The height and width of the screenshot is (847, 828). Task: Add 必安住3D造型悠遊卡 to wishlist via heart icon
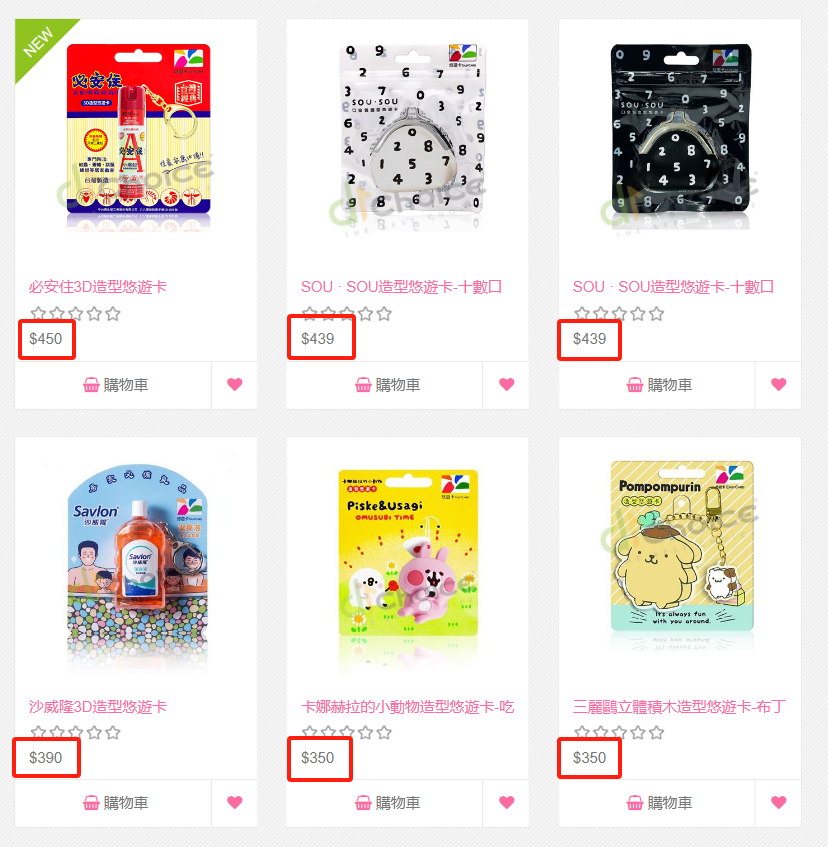point(234,385)
